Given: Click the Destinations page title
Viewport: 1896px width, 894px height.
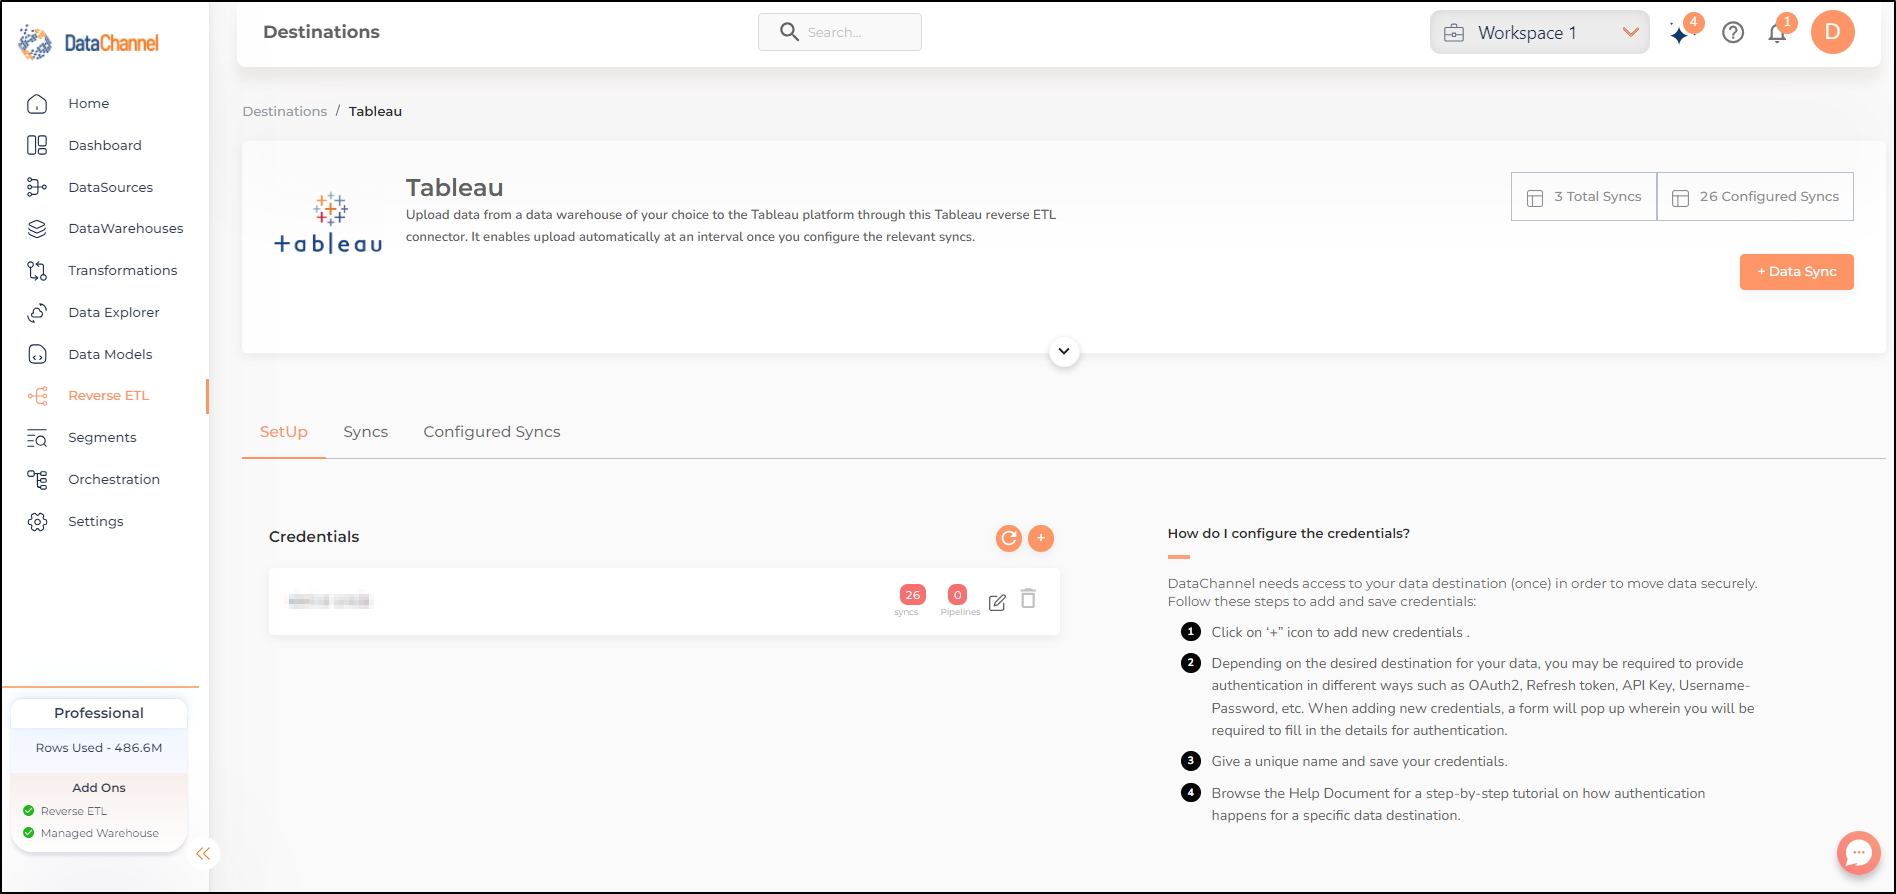Looking at the screenshot, I should [322, 32].
